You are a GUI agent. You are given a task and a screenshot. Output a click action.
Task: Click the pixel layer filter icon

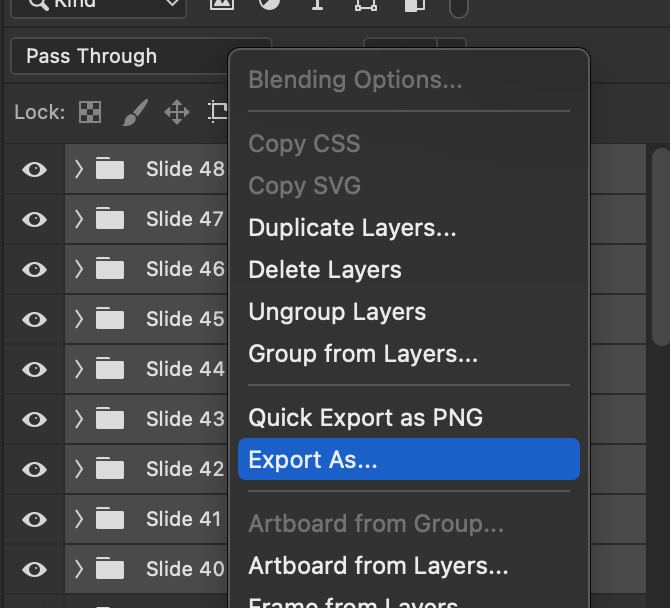click(222, 5)
